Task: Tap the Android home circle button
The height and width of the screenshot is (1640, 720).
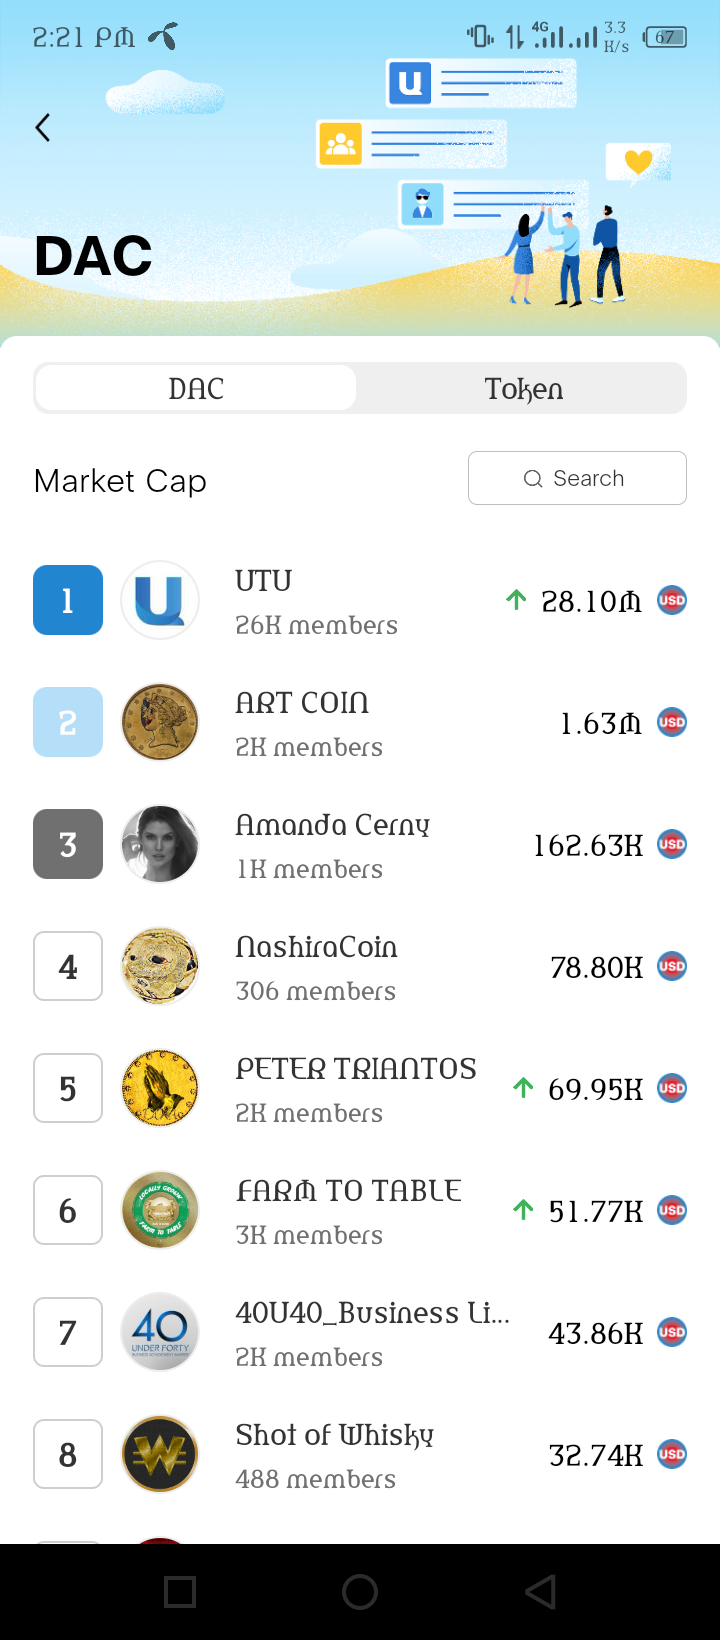Action: (360, 1592)
